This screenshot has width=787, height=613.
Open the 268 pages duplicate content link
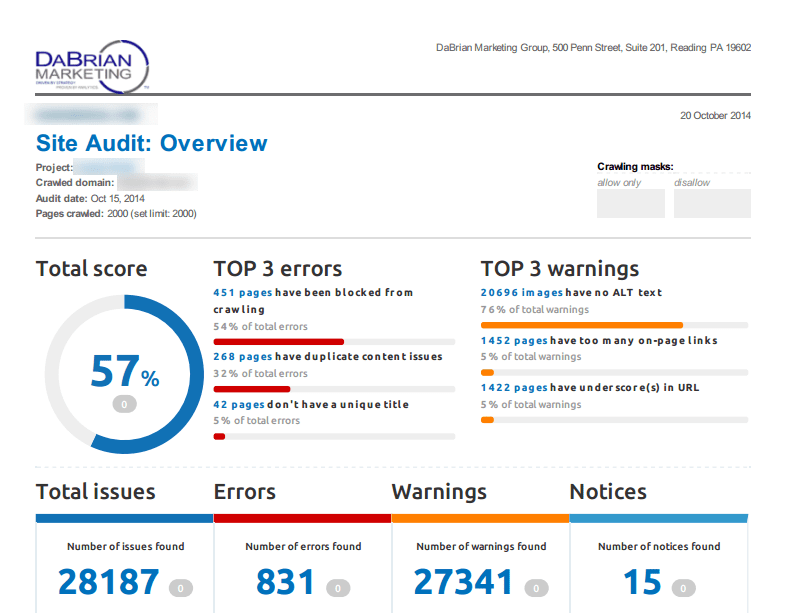click(x=243, y=356)
